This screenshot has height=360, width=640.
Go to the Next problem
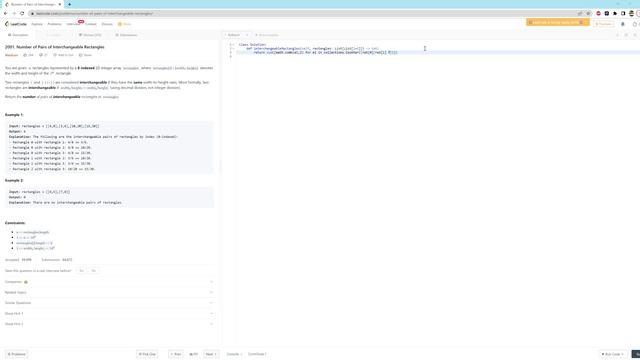211,354
